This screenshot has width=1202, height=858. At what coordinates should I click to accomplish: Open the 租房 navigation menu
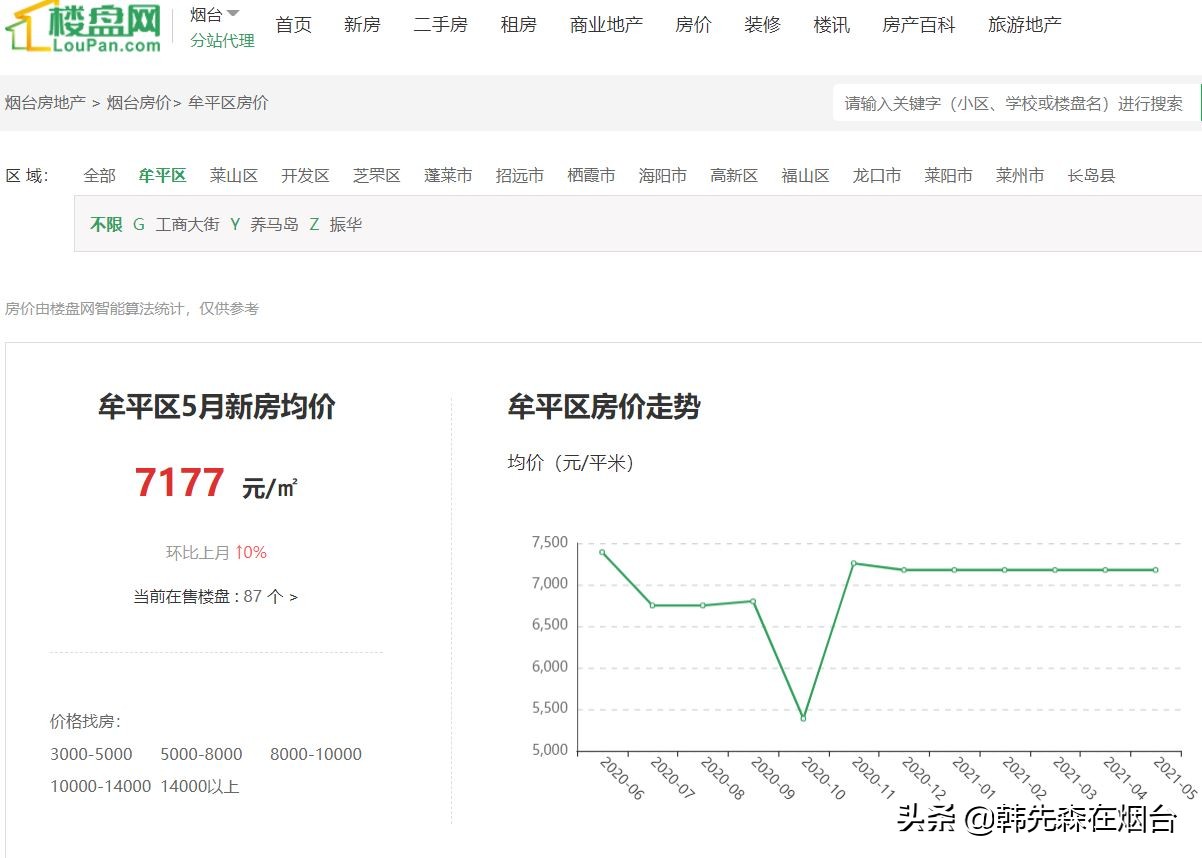[518, 24]
